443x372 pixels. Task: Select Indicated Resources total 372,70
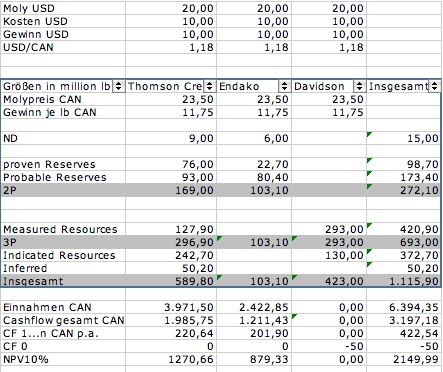[404, 255]
